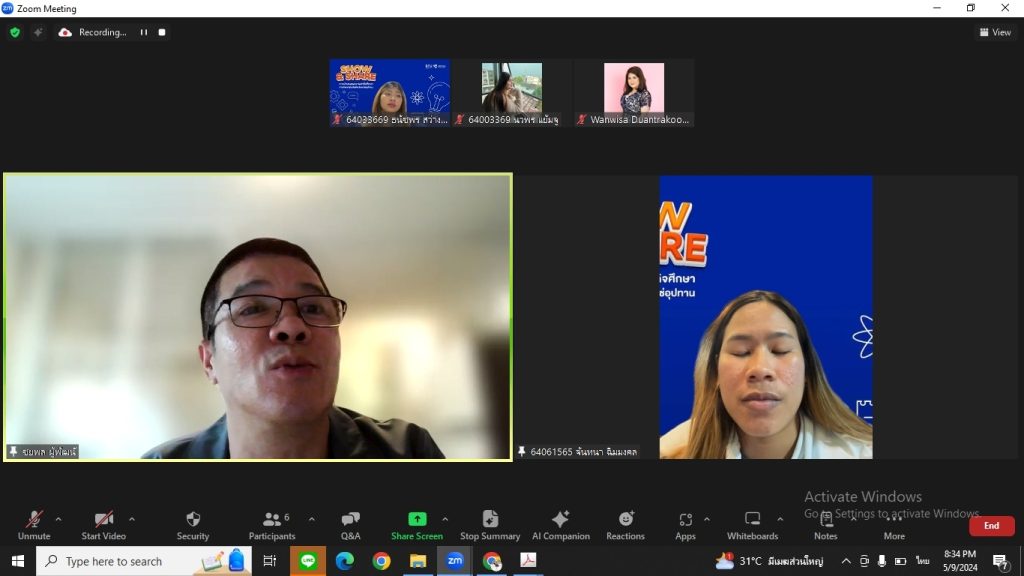
Task: Expand Participants options arrow
Action: click(312, 519)
